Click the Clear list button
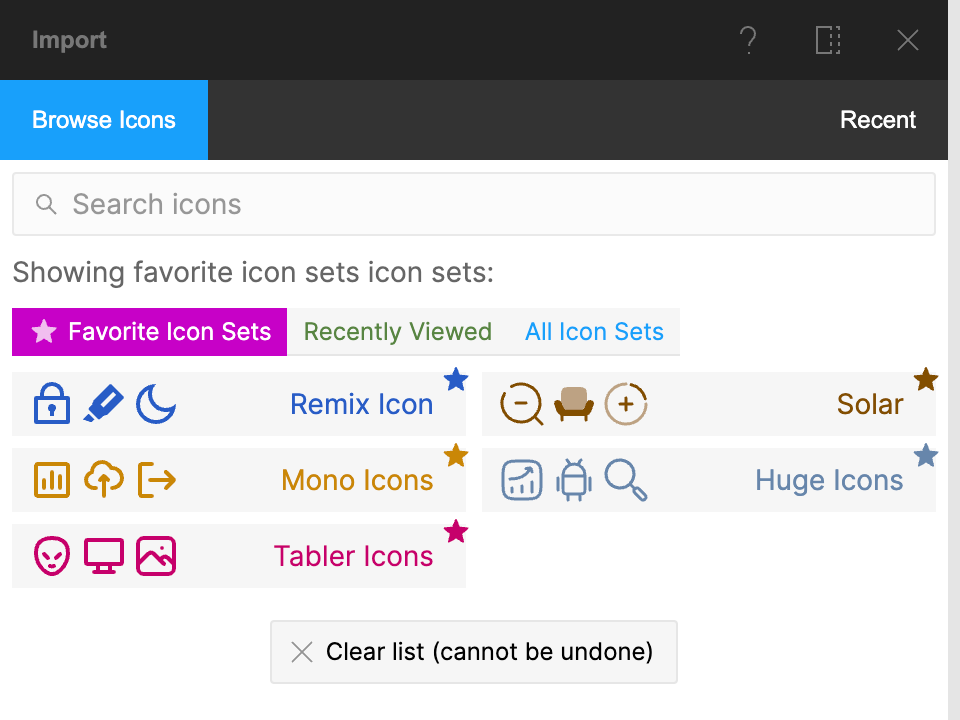 [x=473, y=652]
